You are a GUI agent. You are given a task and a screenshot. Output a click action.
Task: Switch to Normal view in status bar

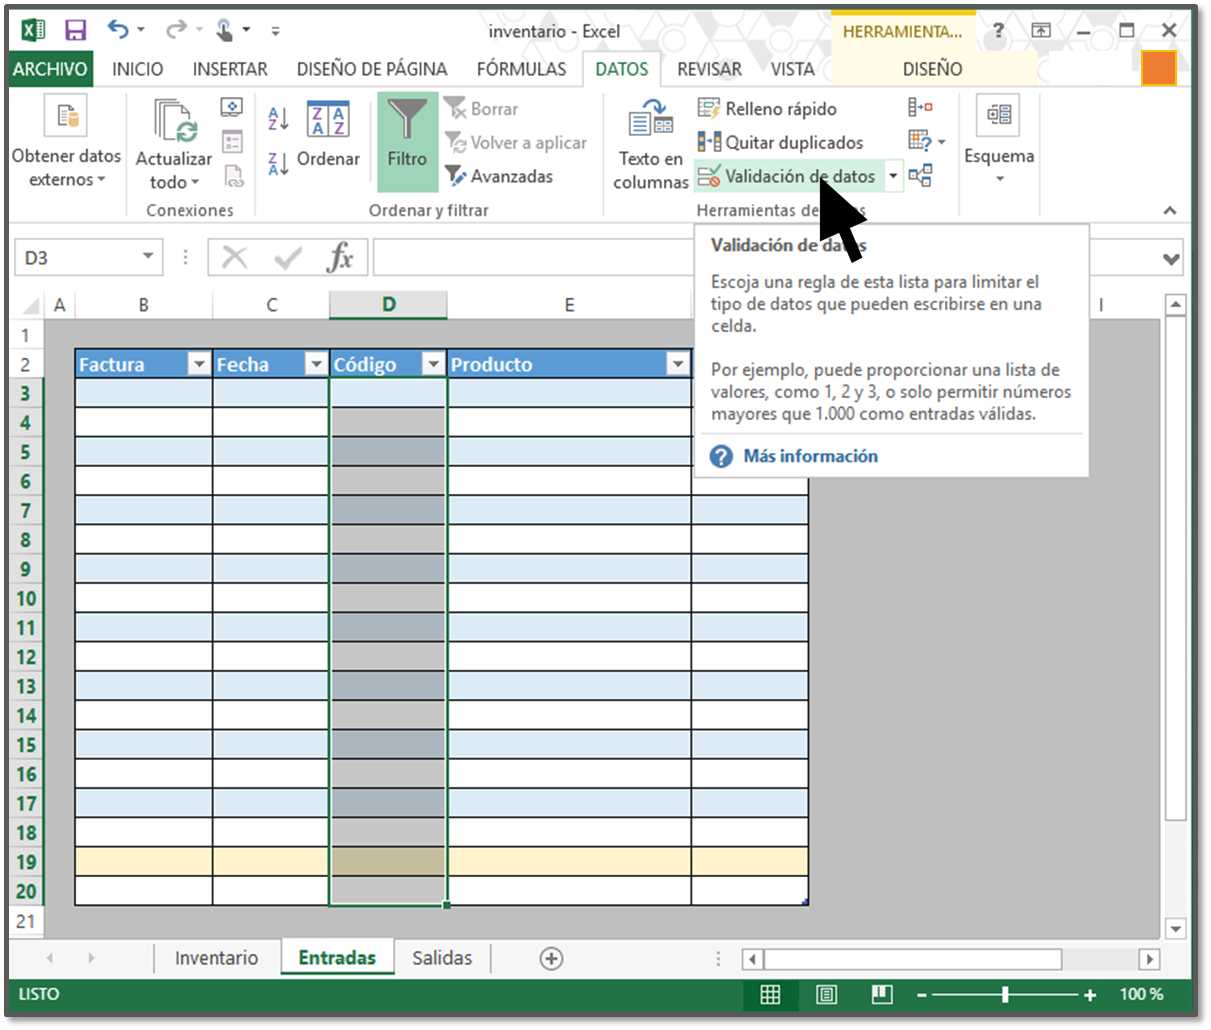tap(770, 994)
